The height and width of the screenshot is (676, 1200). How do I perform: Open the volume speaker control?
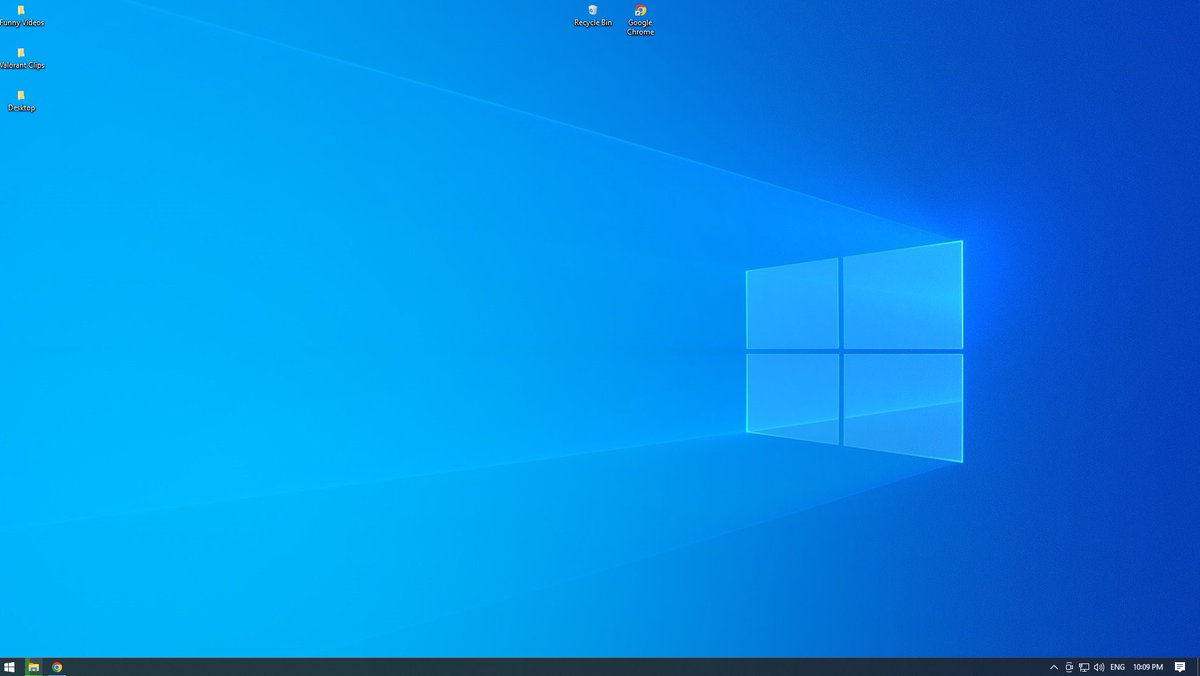[x=1099, y=667]
